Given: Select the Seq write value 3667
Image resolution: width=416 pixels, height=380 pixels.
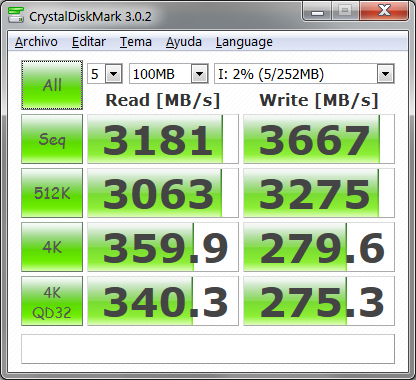Looking at the screenshot, I should pos(319,139).
